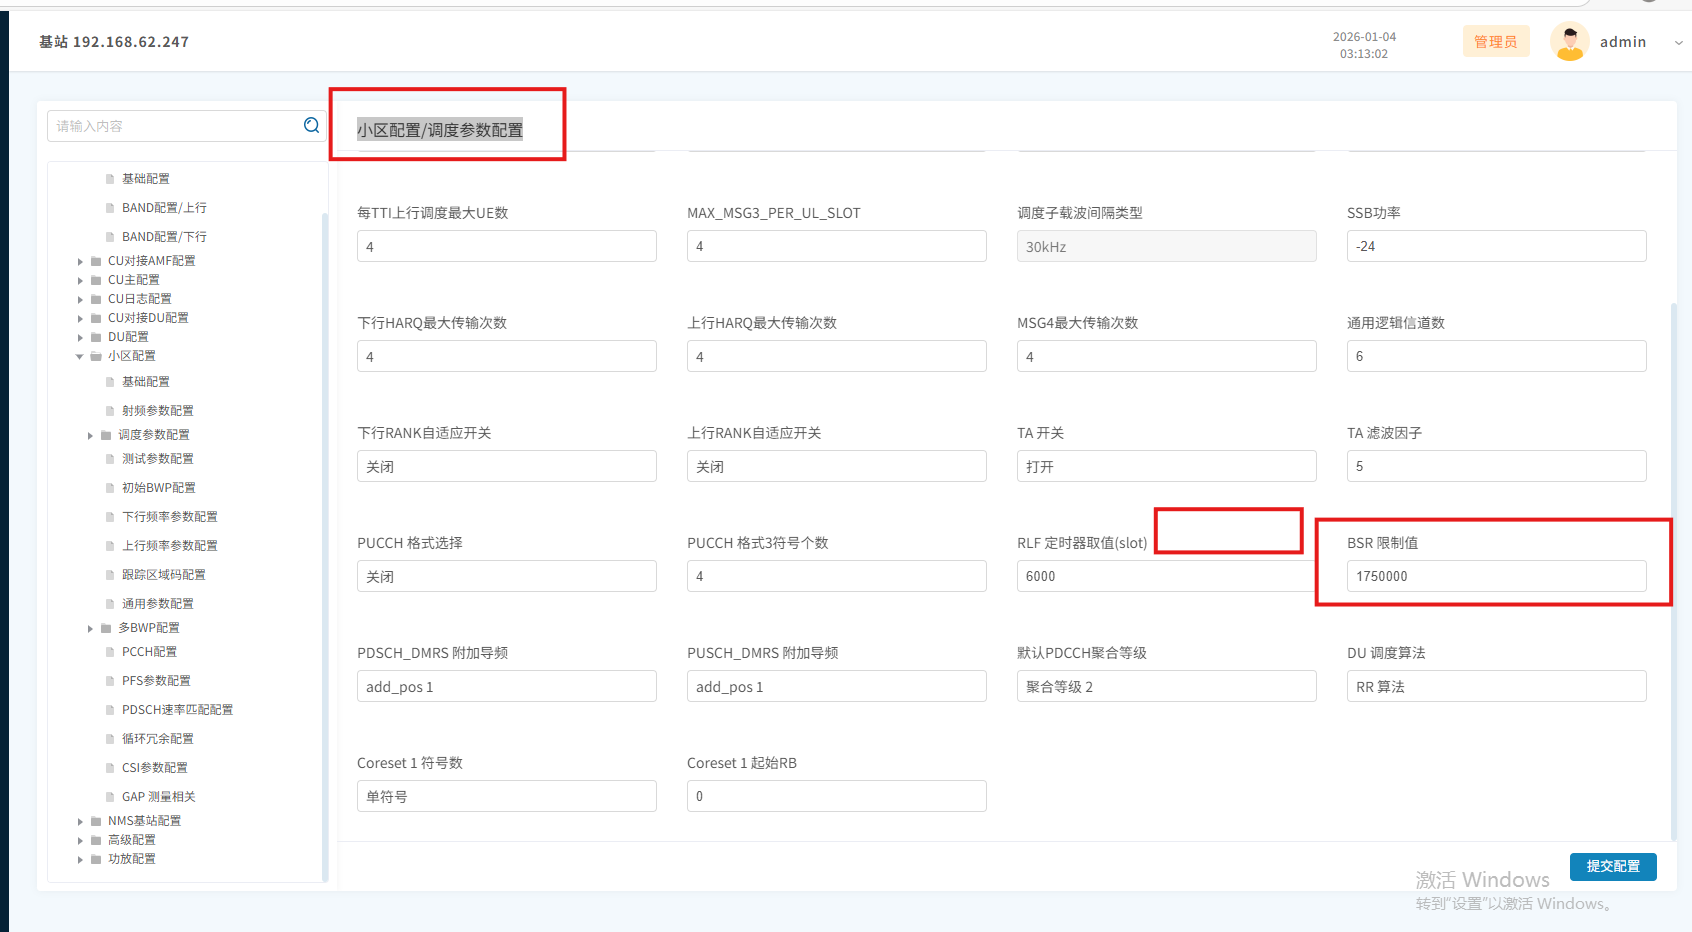
Task: Open the TA 开关 selector
Action: tap(1166, 466)
